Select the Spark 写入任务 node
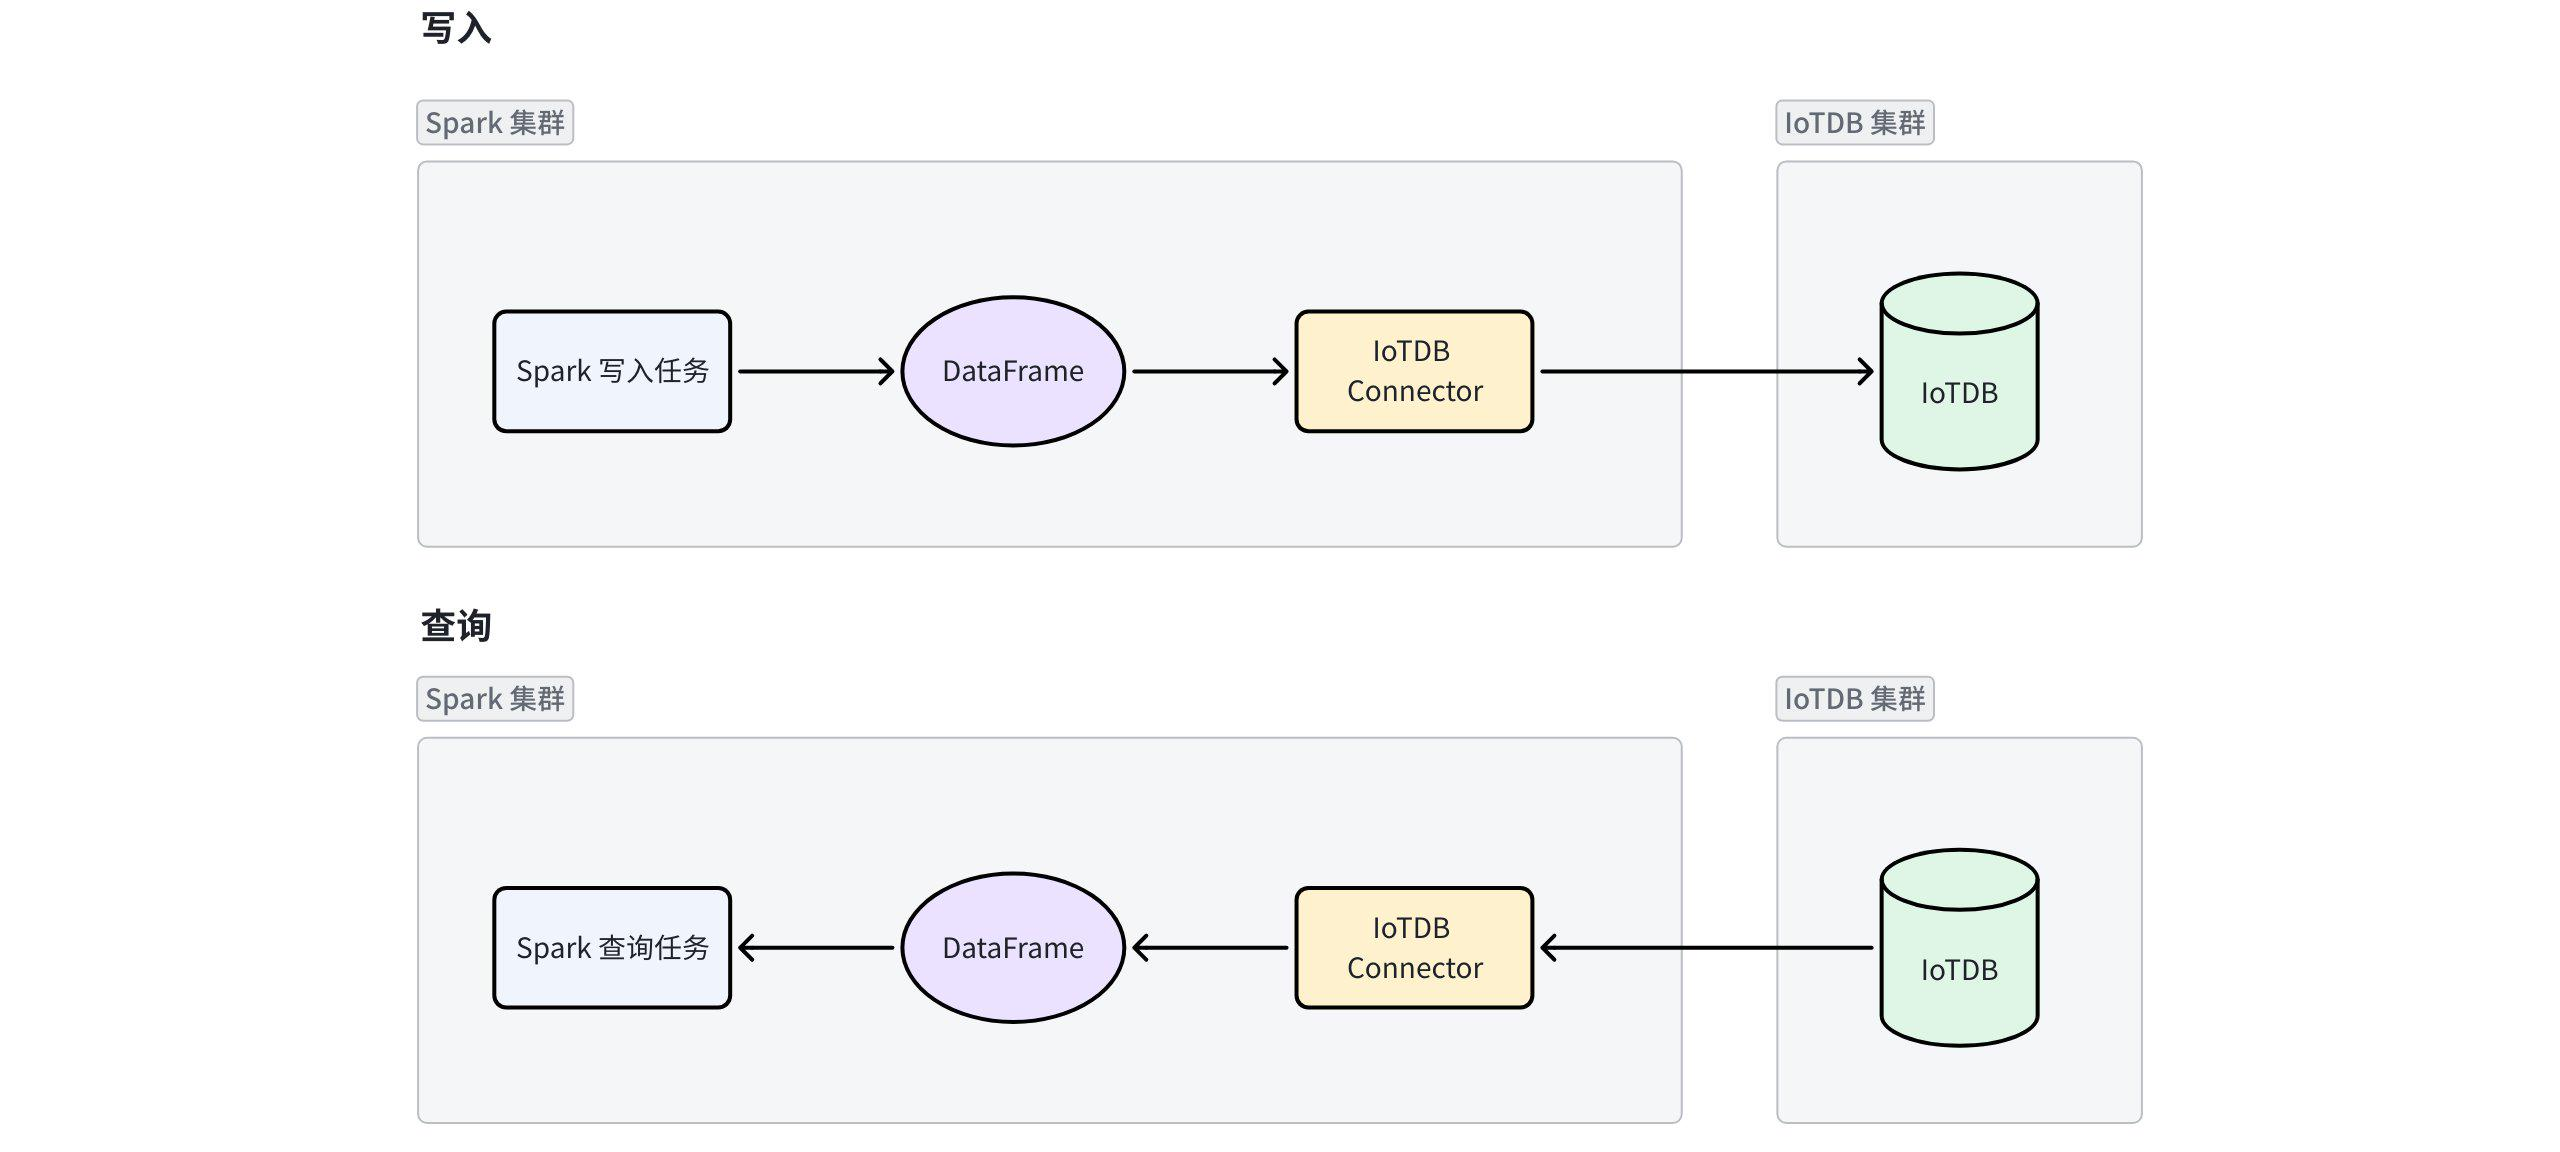Image resolution: width=2560 pixels, height=1152 pixels. (612, 371)
